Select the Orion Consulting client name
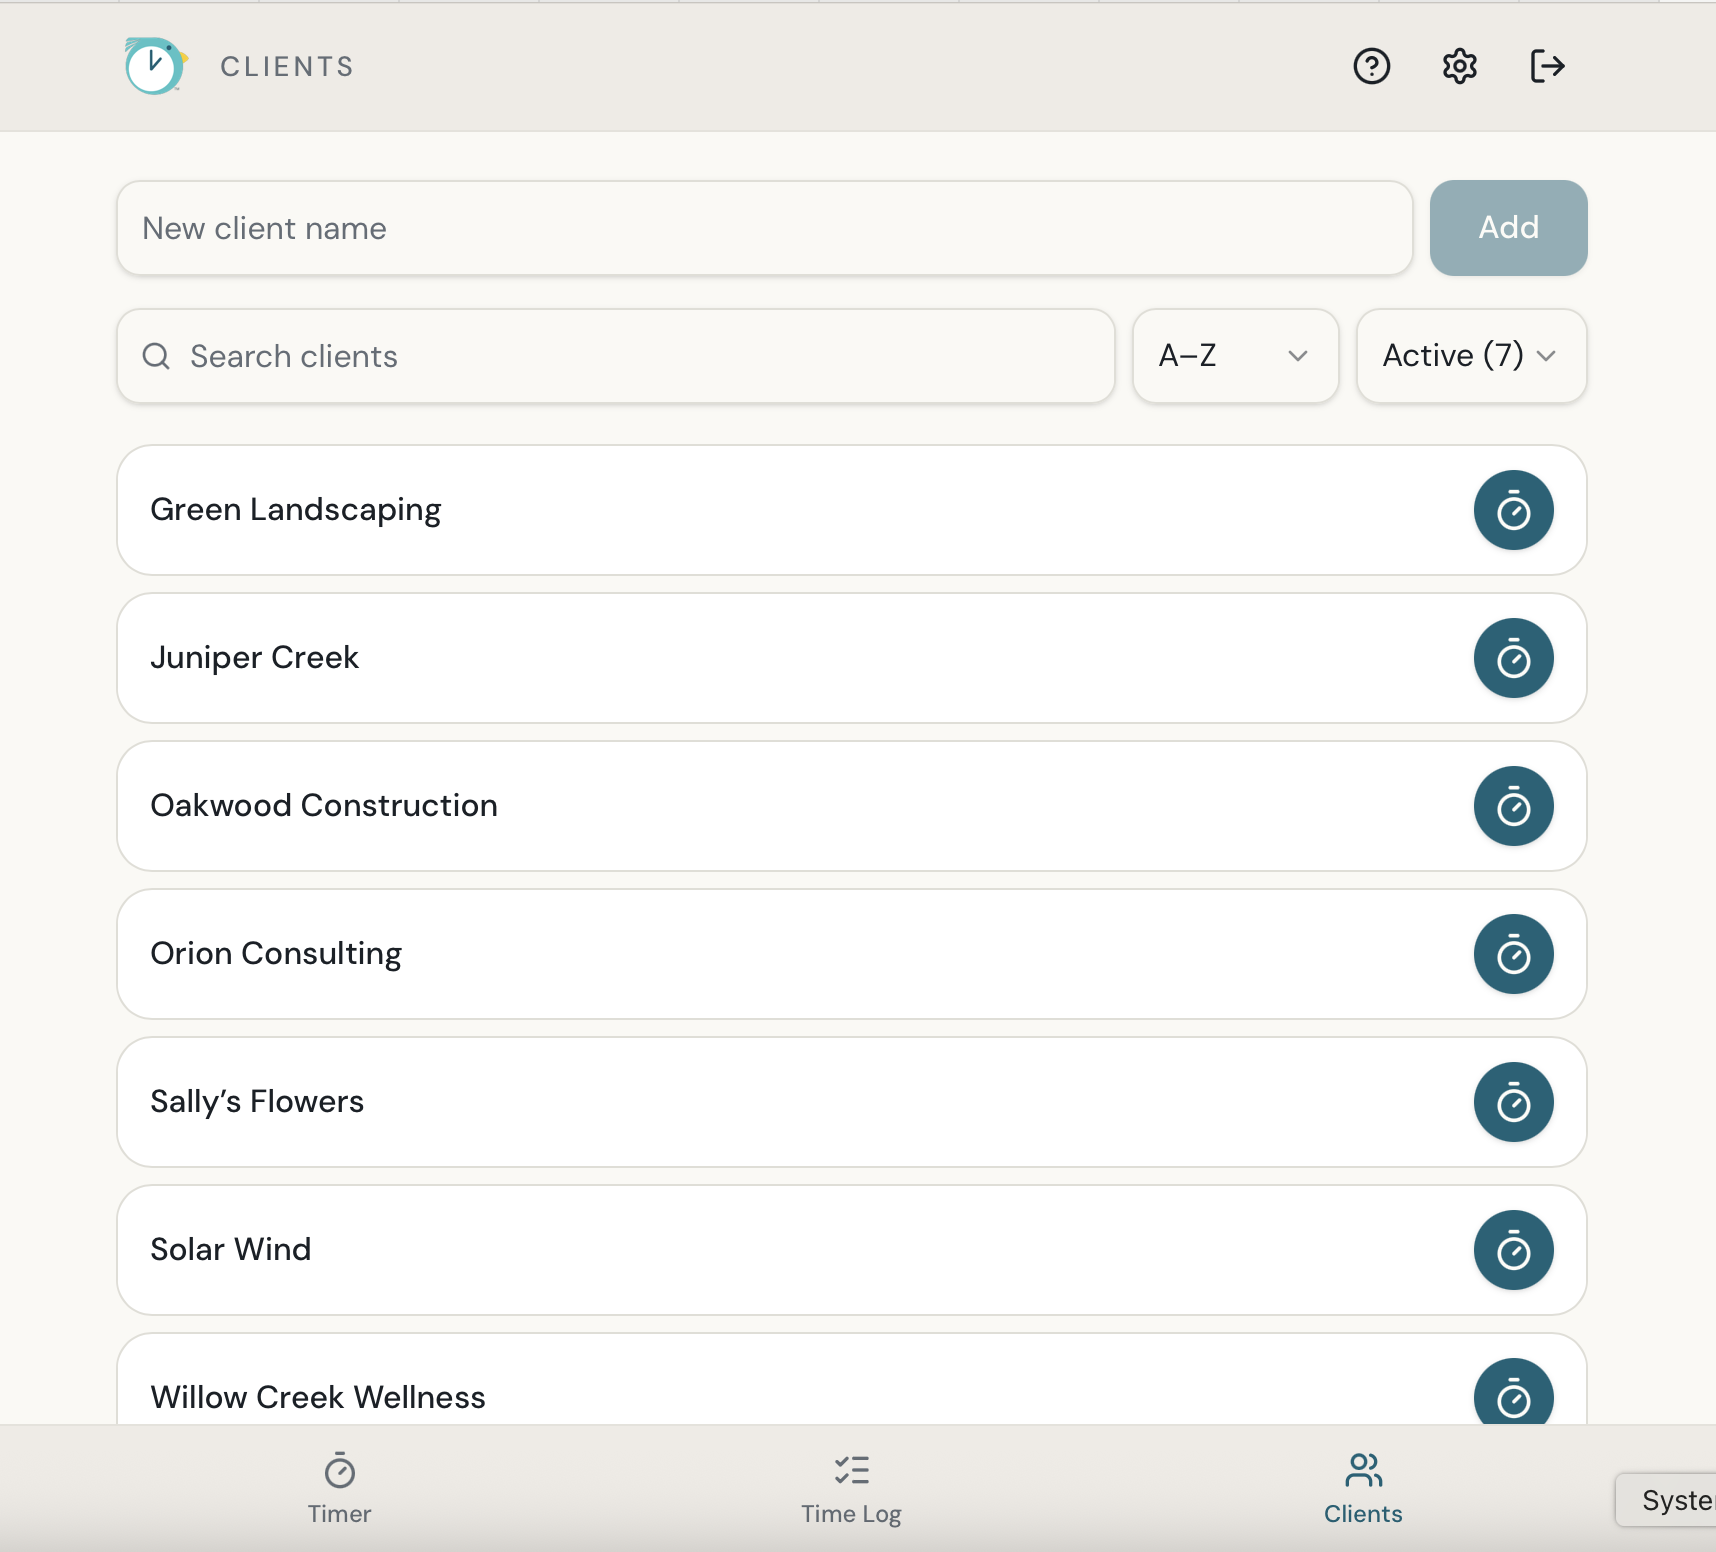 pos(276,954)
